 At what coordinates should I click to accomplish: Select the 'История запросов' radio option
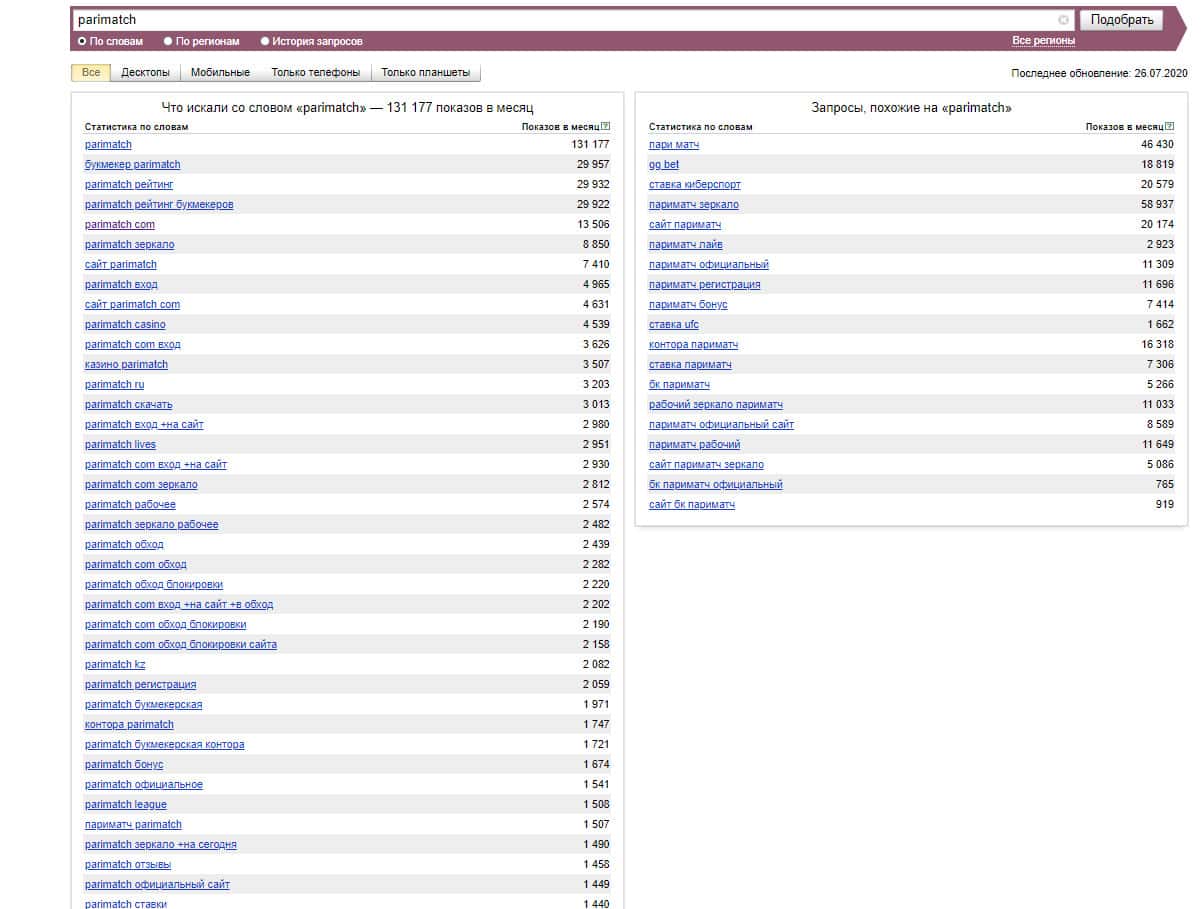265,42
